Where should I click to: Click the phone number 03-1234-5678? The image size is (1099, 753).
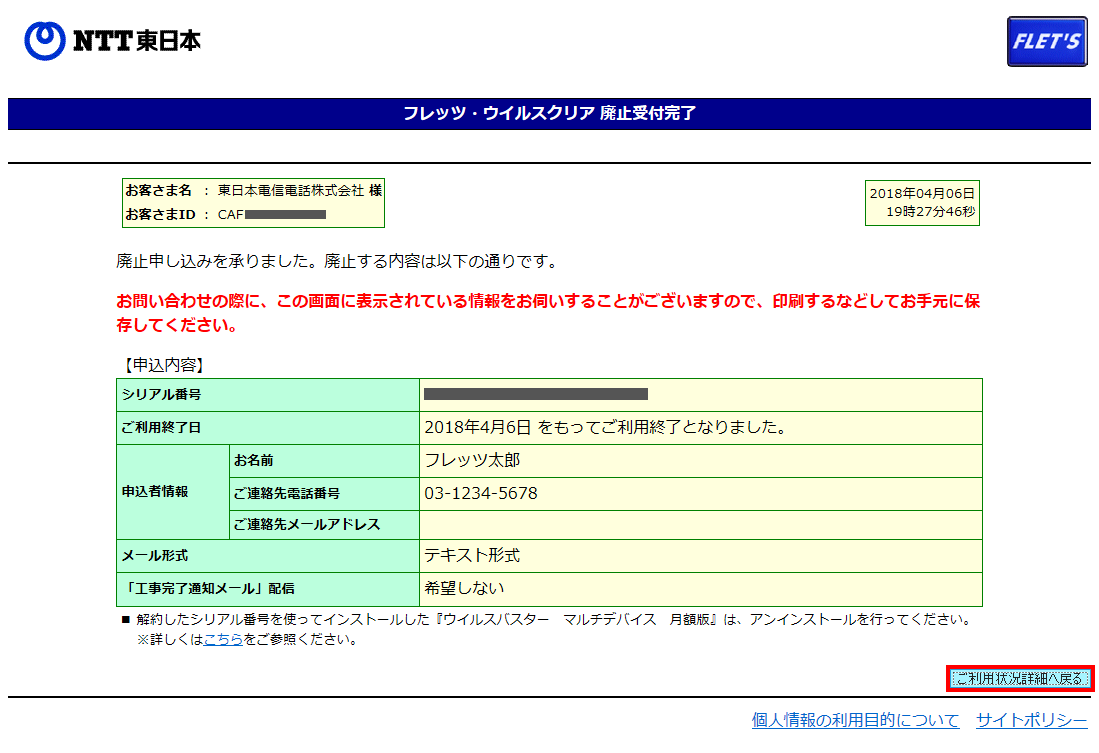(x=481, y=494)
